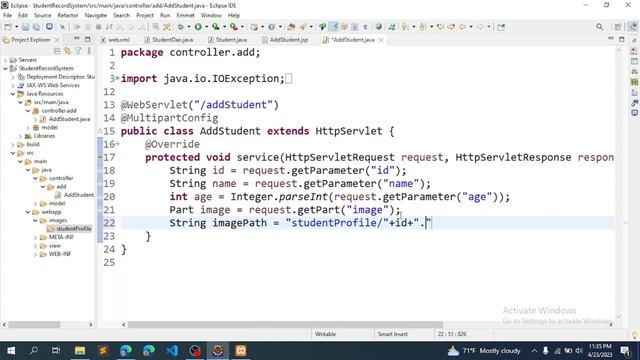This screenshot has height=360, width=640.
Task: Collapse the StudentRecordSystem project node
Action: [x=5, y=69]
